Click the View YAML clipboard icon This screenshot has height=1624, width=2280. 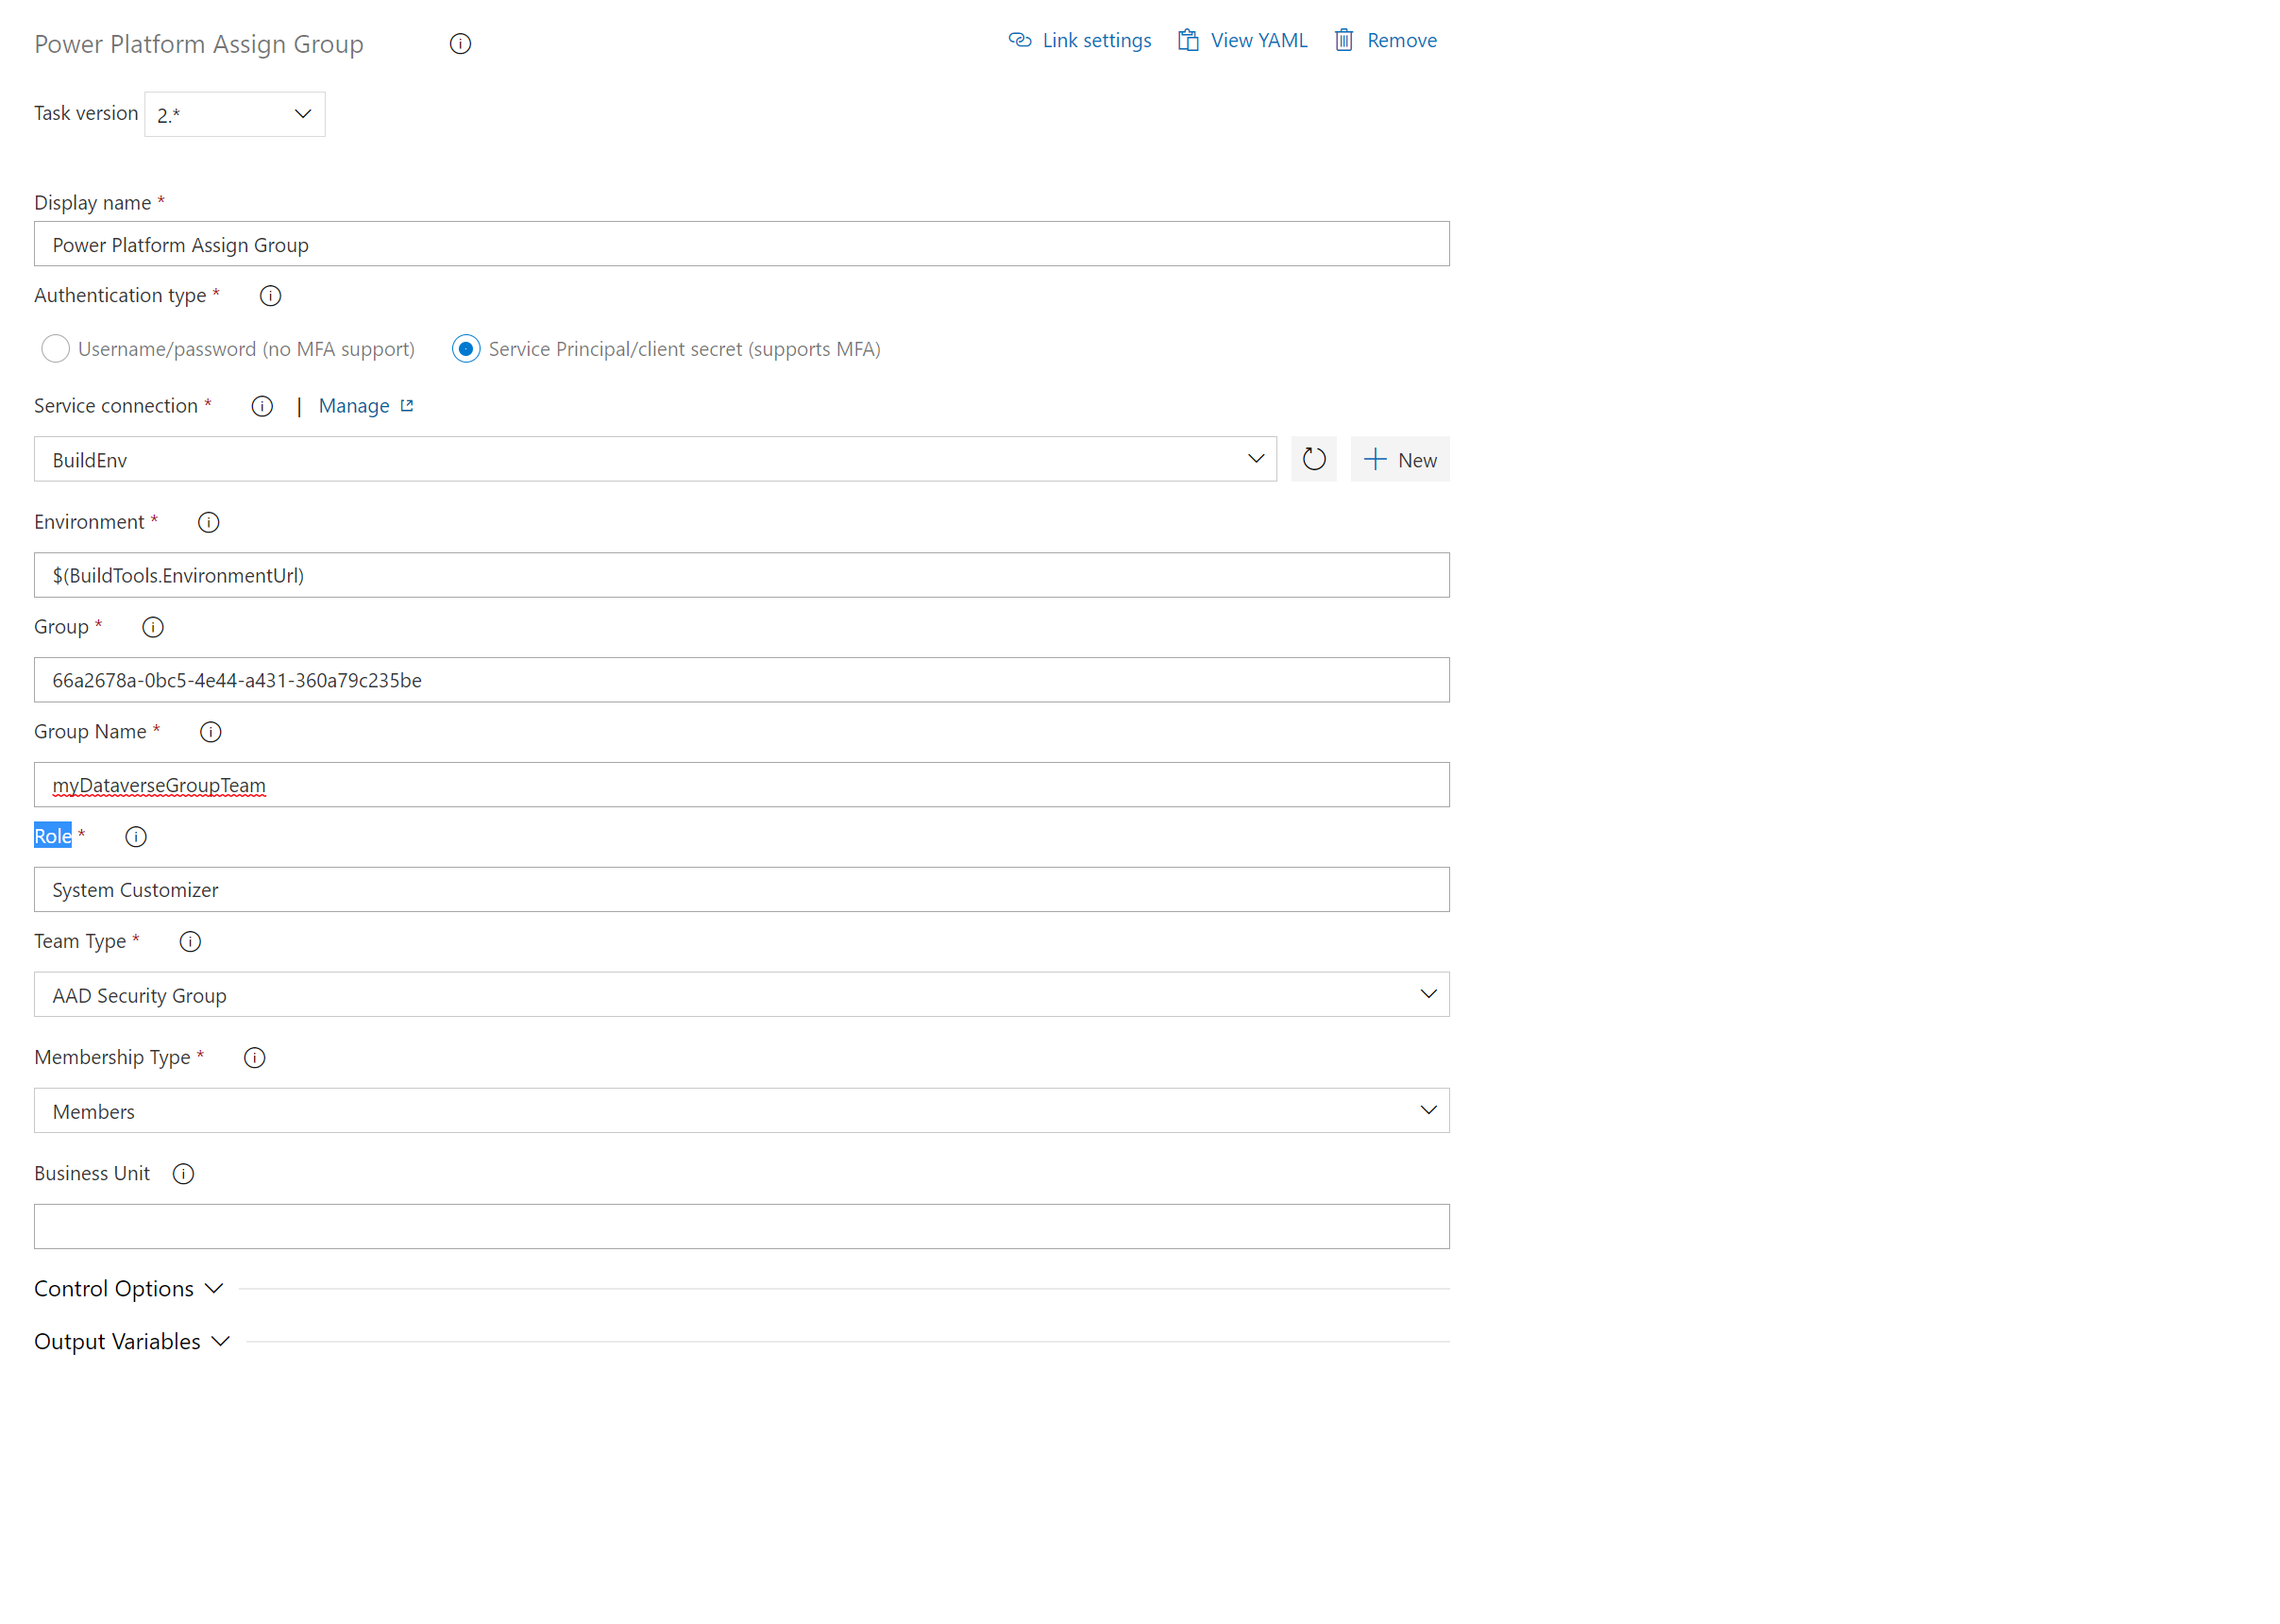click(x=1188, y=40)
